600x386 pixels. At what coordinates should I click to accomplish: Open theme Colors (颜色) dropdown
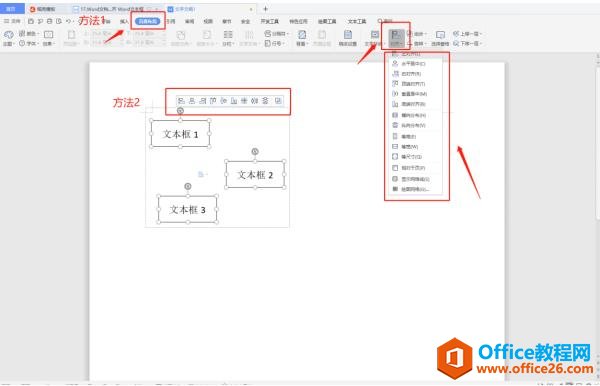pos(29,34)
